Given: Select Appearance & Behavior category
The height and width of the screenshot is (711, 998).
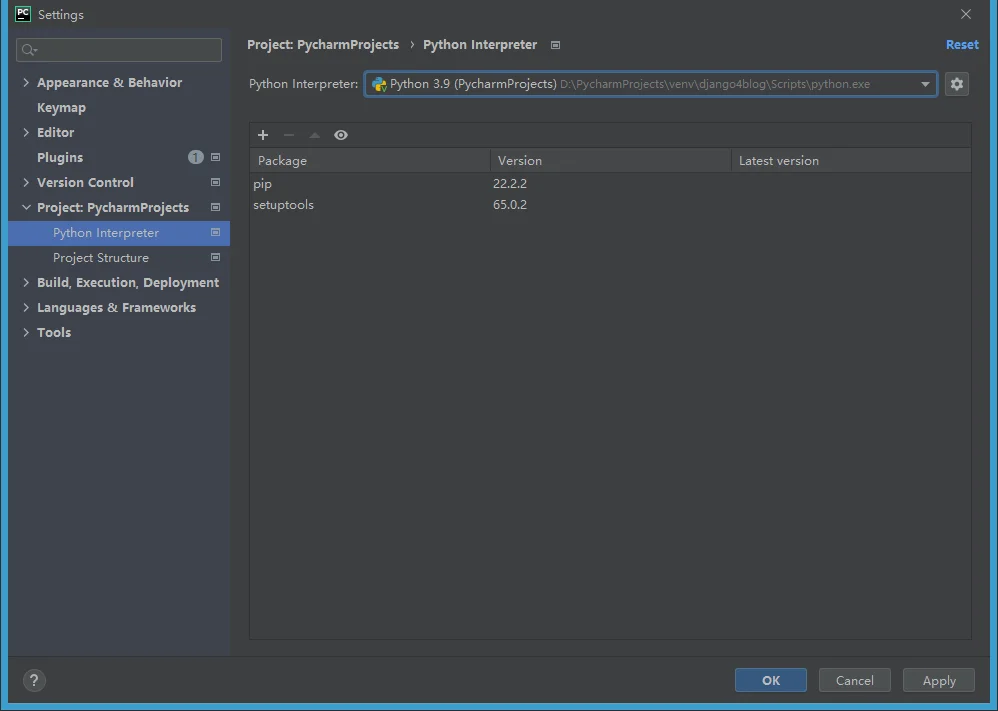Looking at the screenshot, I should [x=109, y=82].
